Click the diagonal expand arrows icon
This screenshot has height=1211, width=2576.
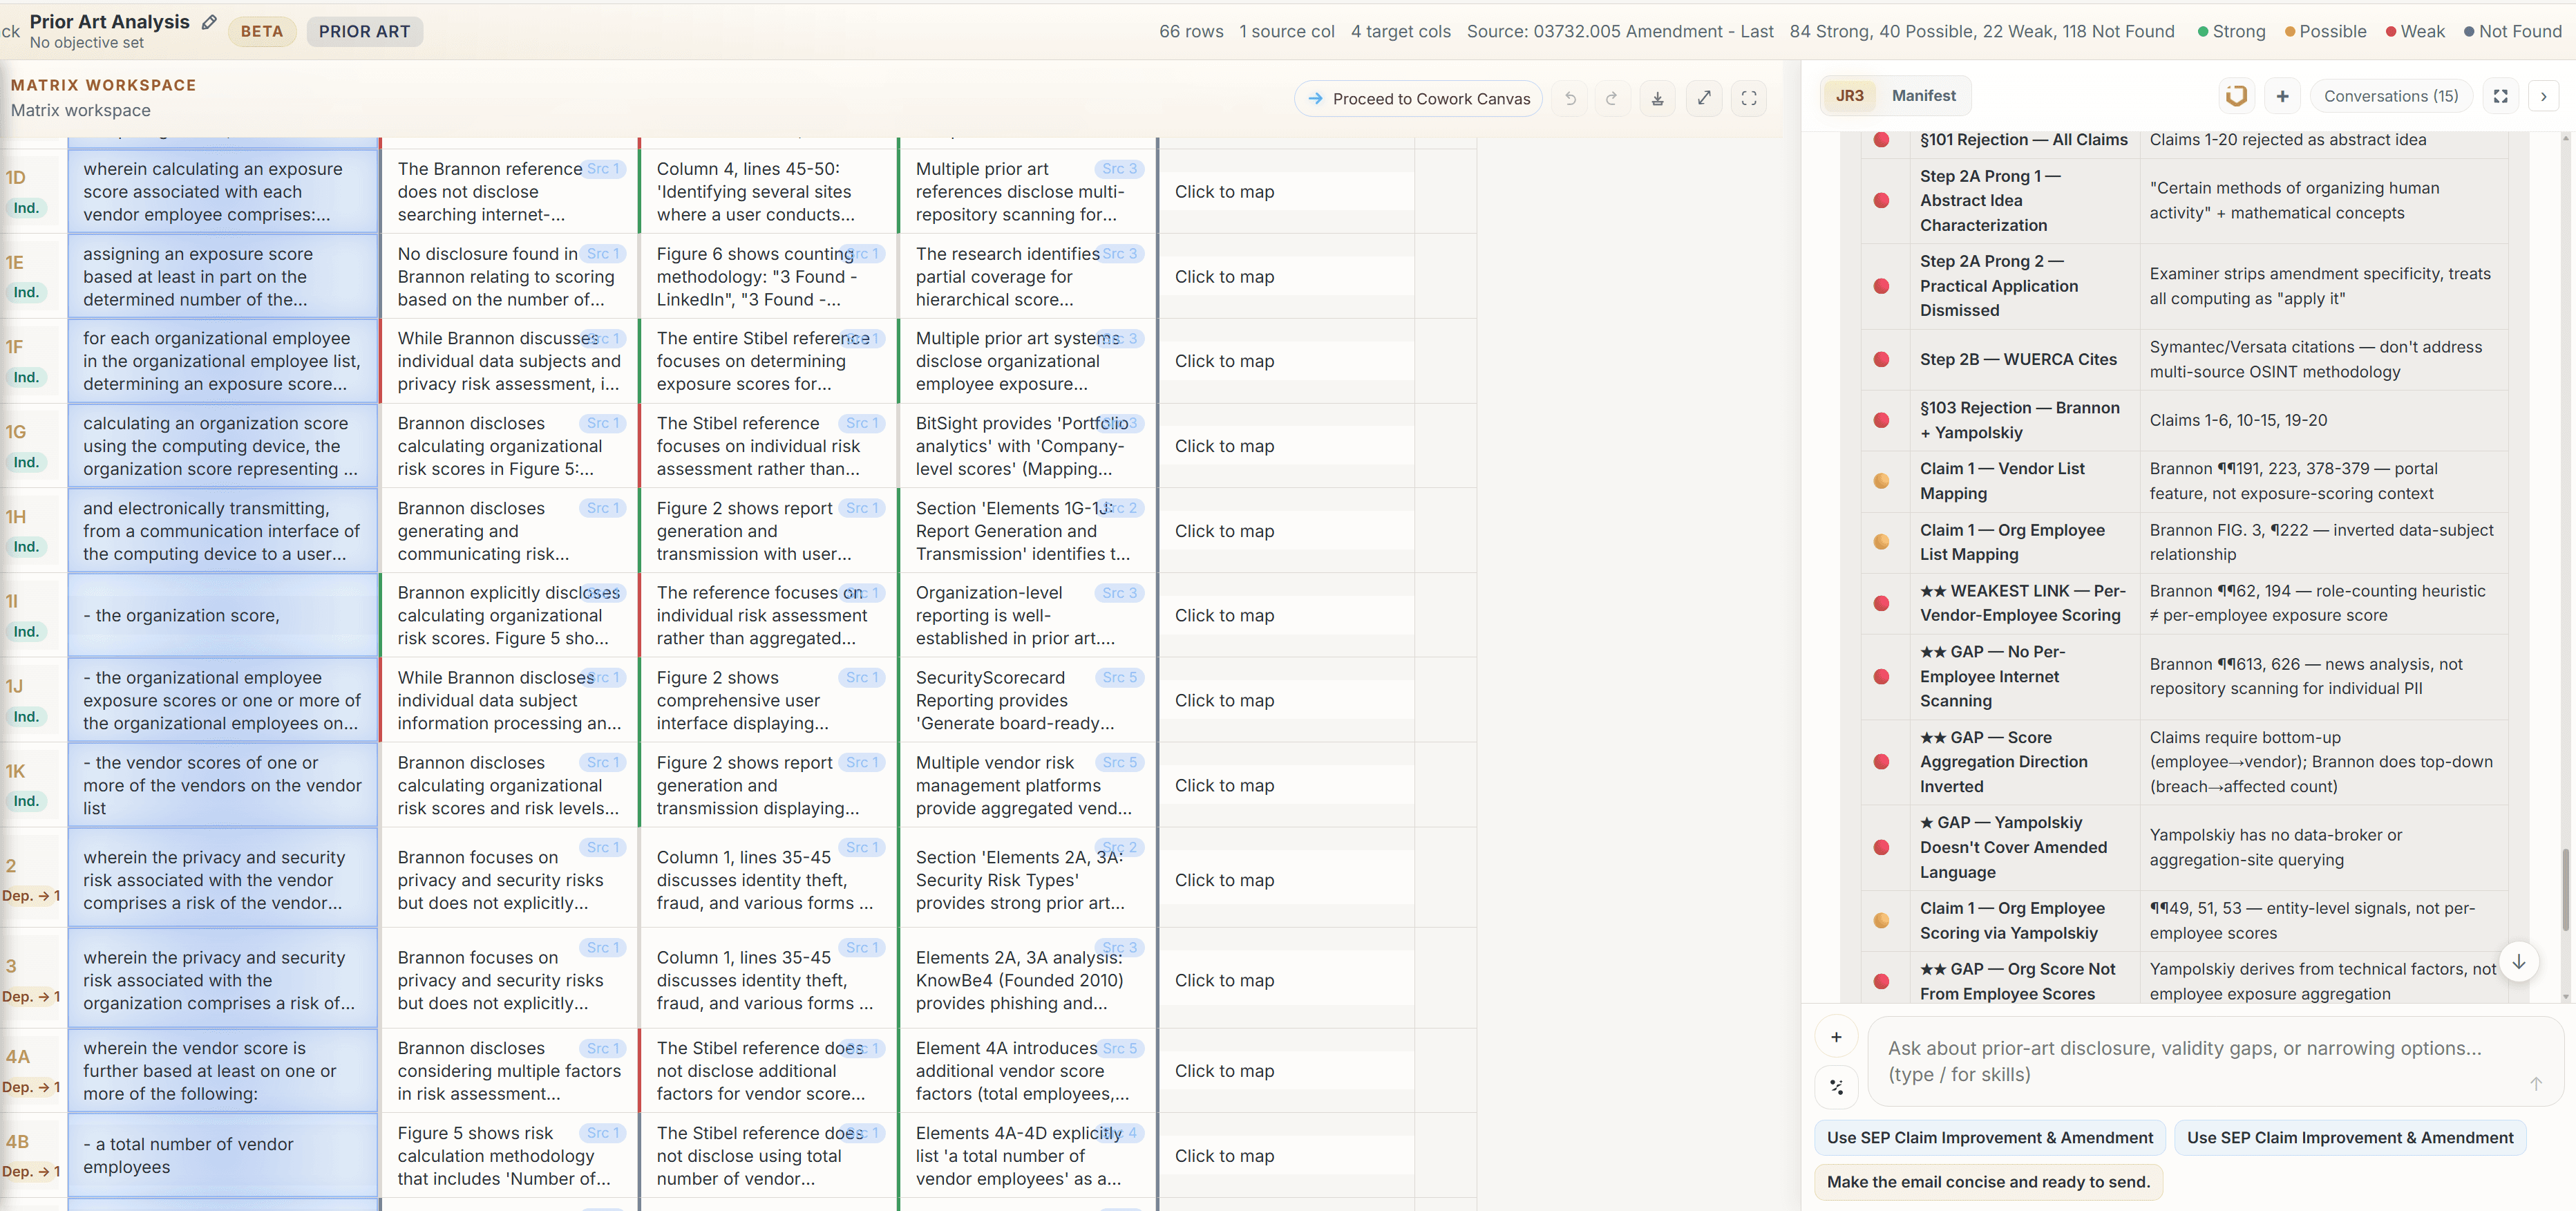point(1704,98)
